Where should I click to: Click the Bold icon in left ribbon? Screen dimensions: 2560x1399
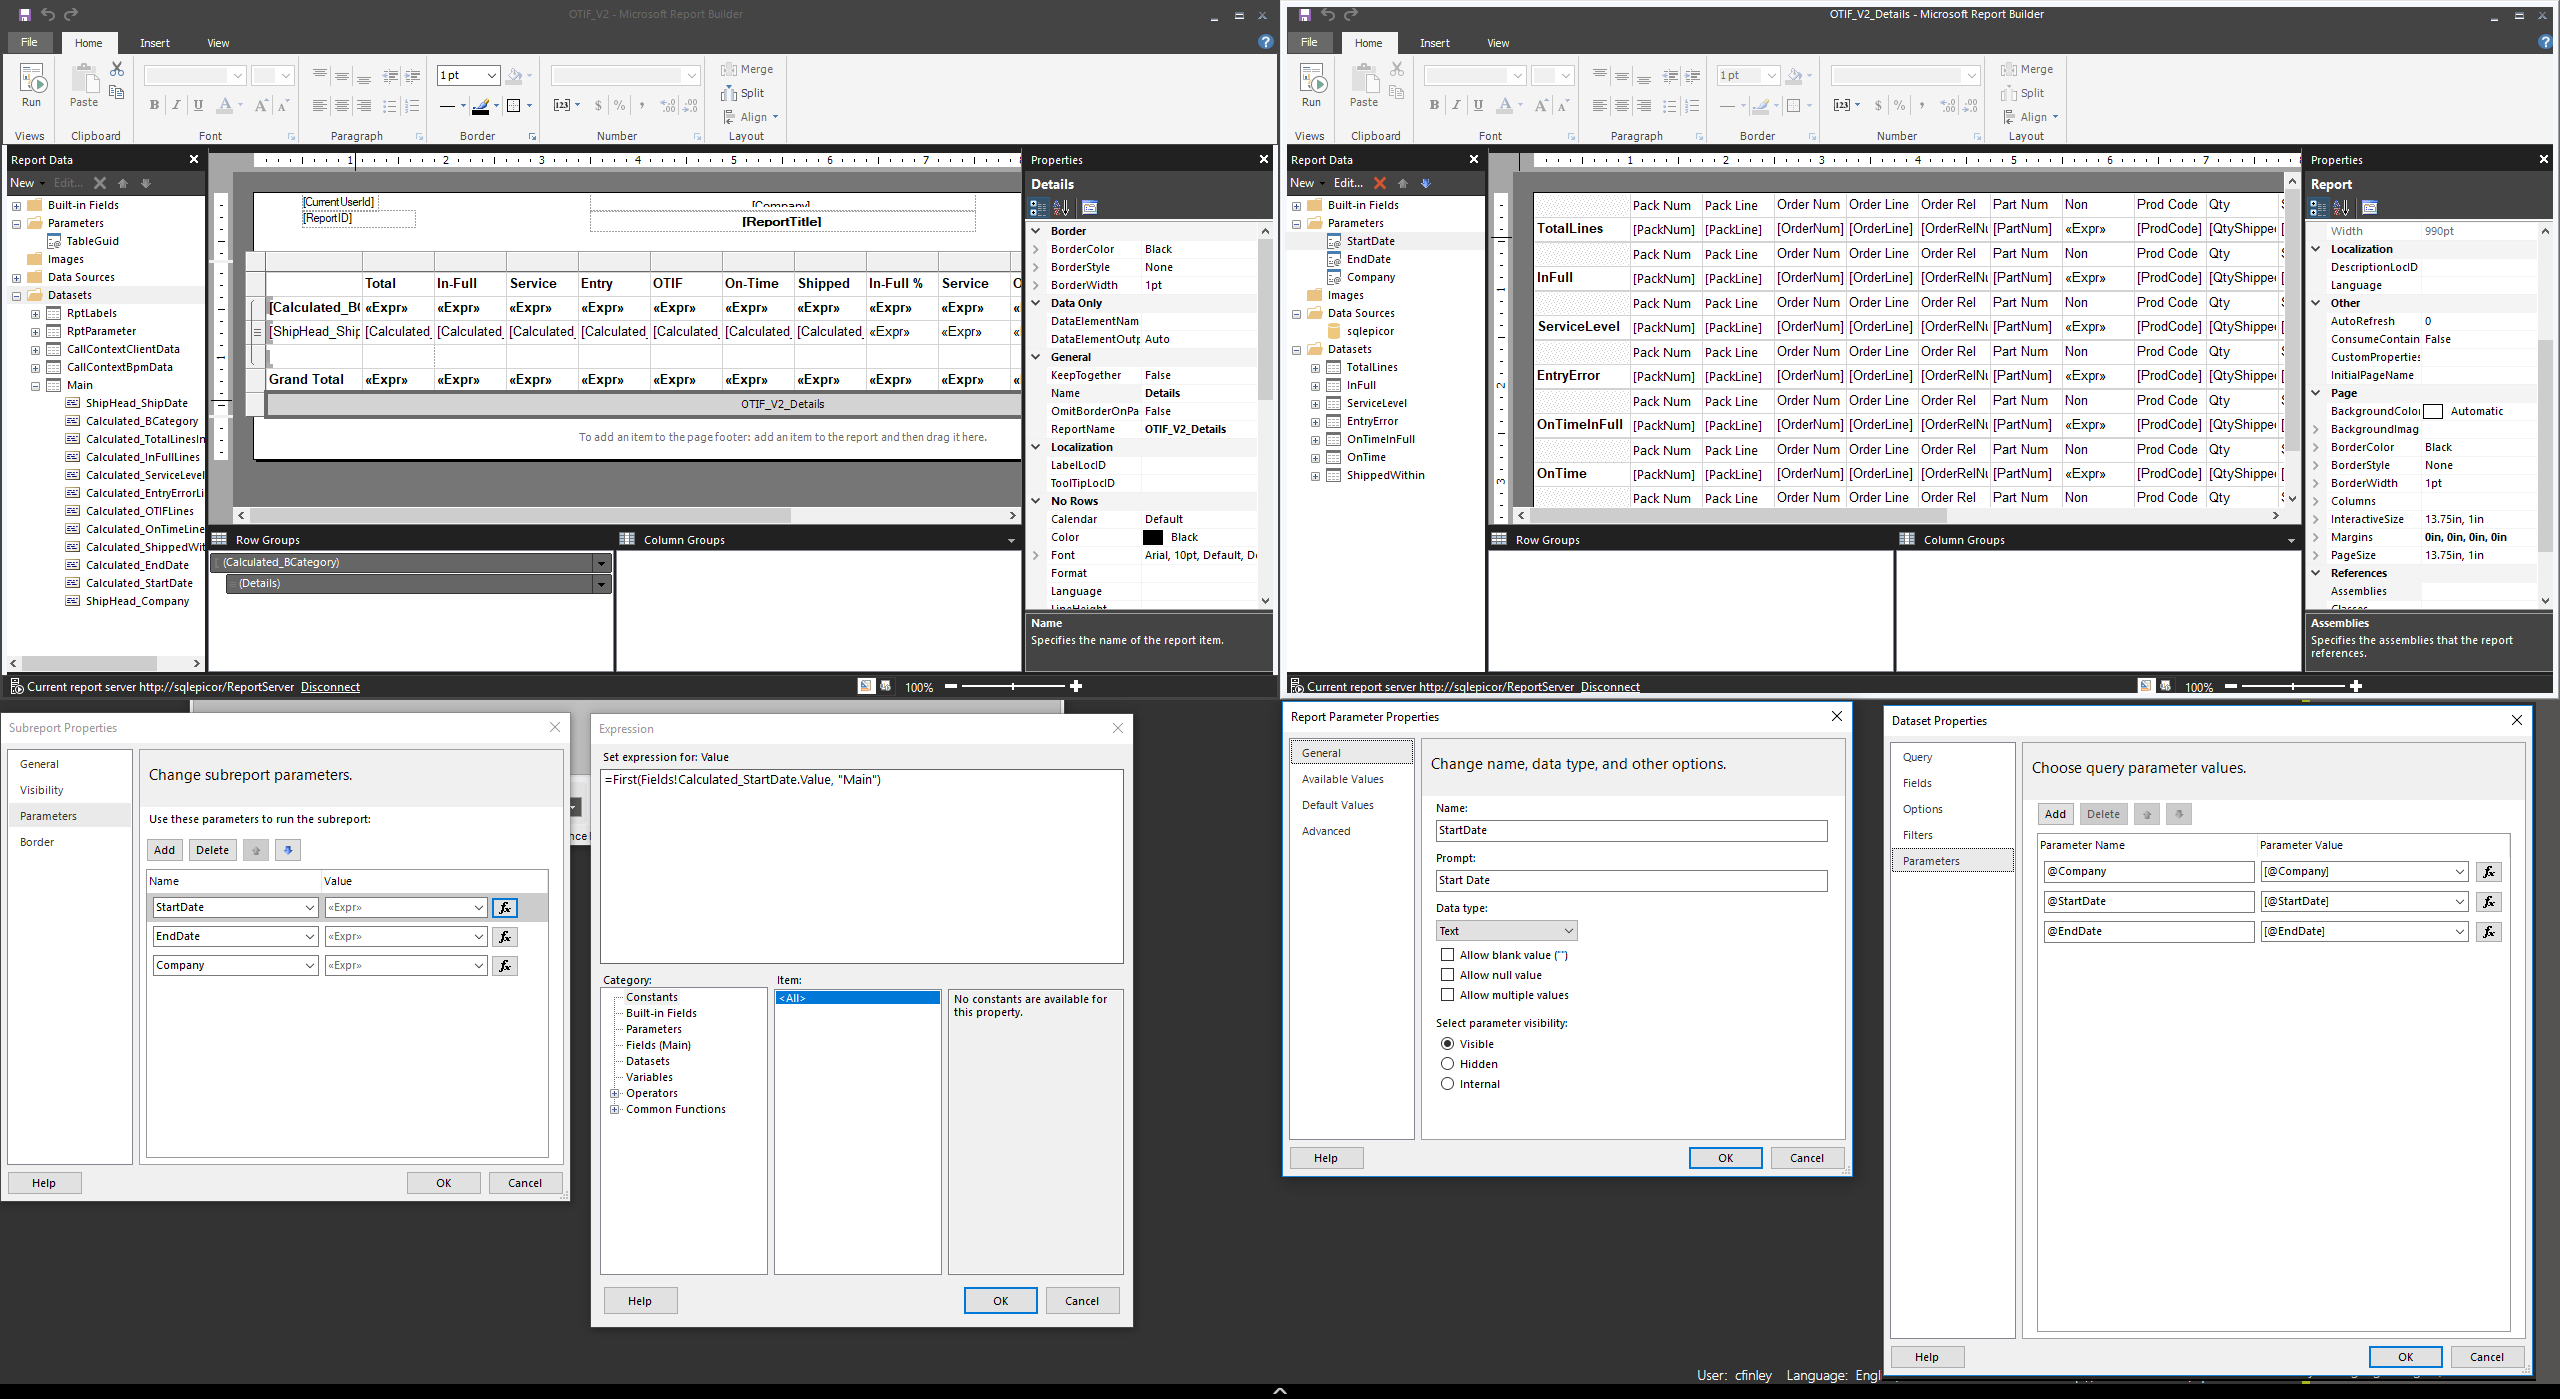point(154,105)
